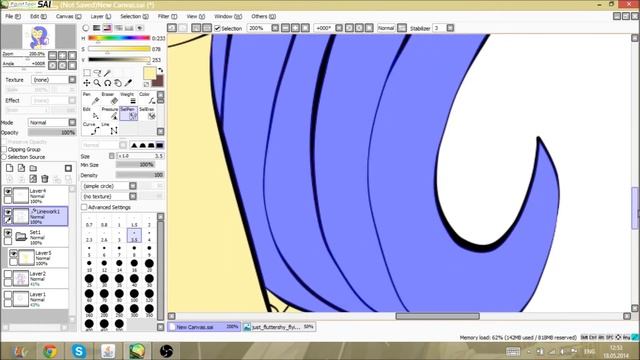Open the Edit menu

tap(38, 16)
